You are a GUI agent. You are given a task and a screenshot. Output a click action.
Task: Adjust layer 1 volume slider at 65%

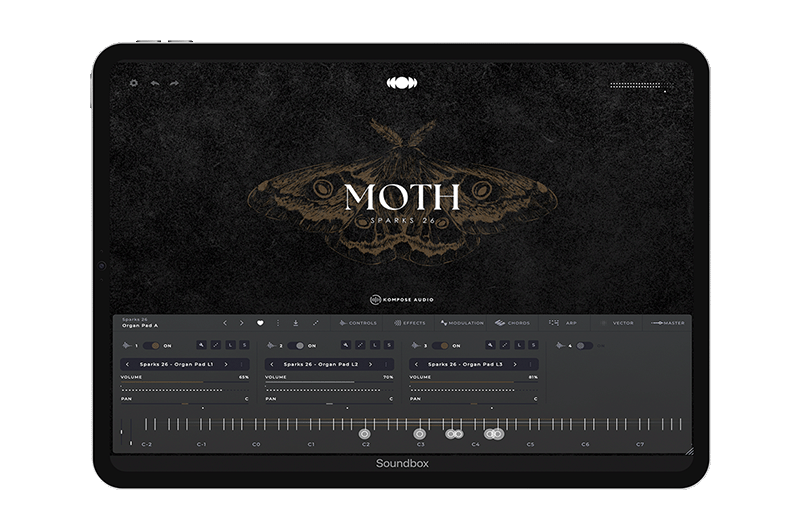[185, 382]
